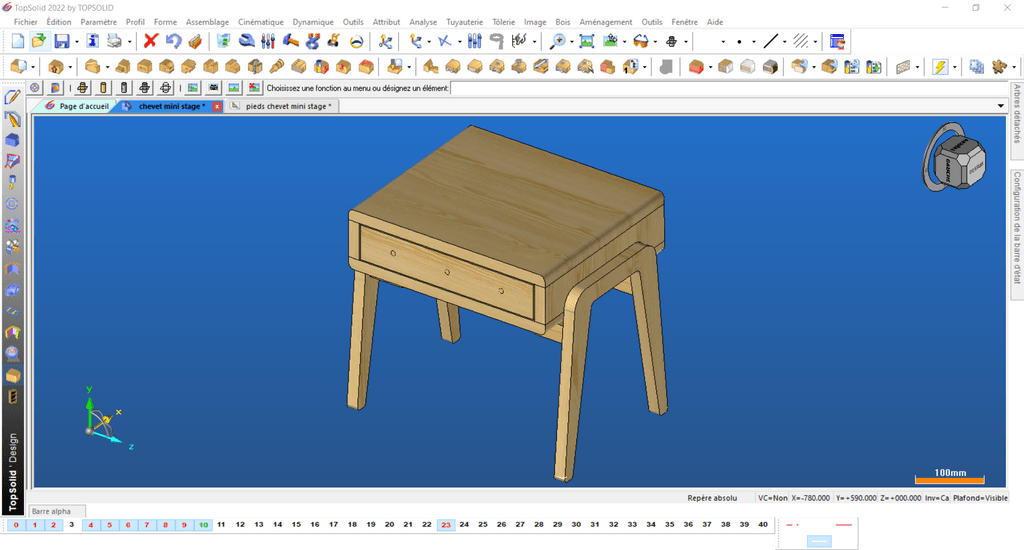This screenshot has width=1024, height=550.
Task: Click the blue information icon in the toolbar
Action: [x=93, y=41]
